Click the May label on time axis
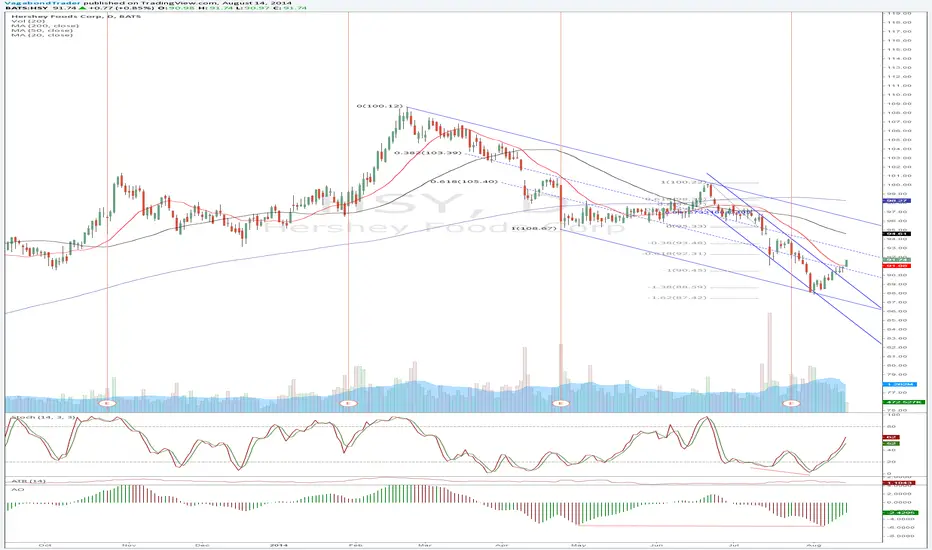 [578, 545]
